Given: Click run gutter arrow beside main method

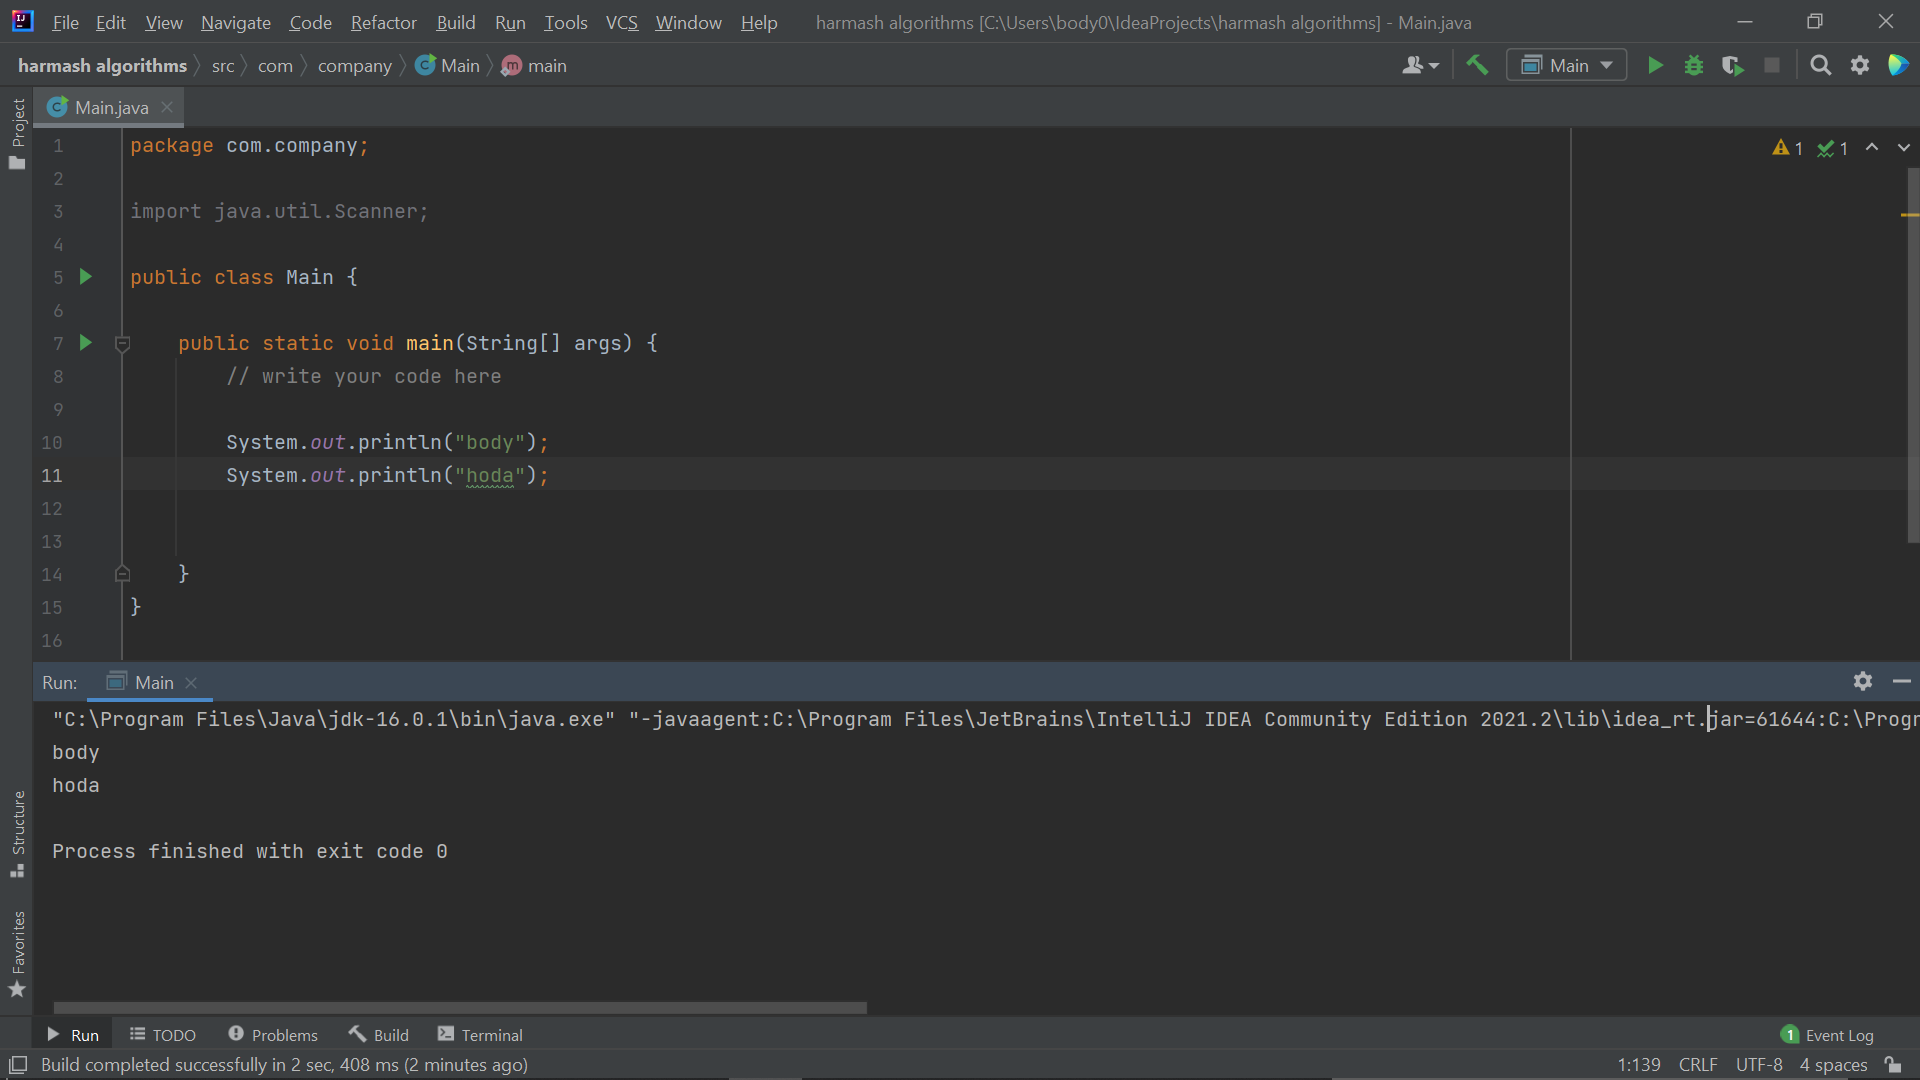Looking at the screenshot, I should pyautogui.click(x=86, y=343).
